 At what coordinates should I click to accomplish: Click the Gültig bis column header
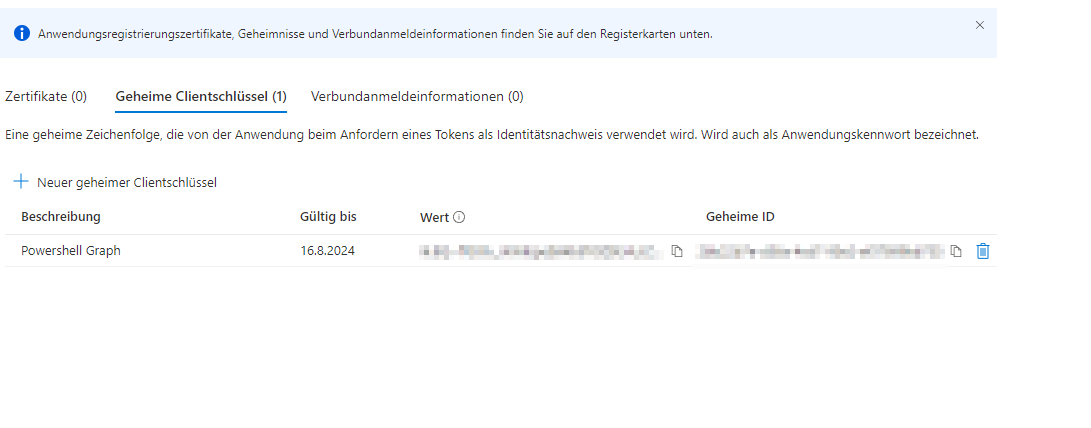[x=328, y=217]
